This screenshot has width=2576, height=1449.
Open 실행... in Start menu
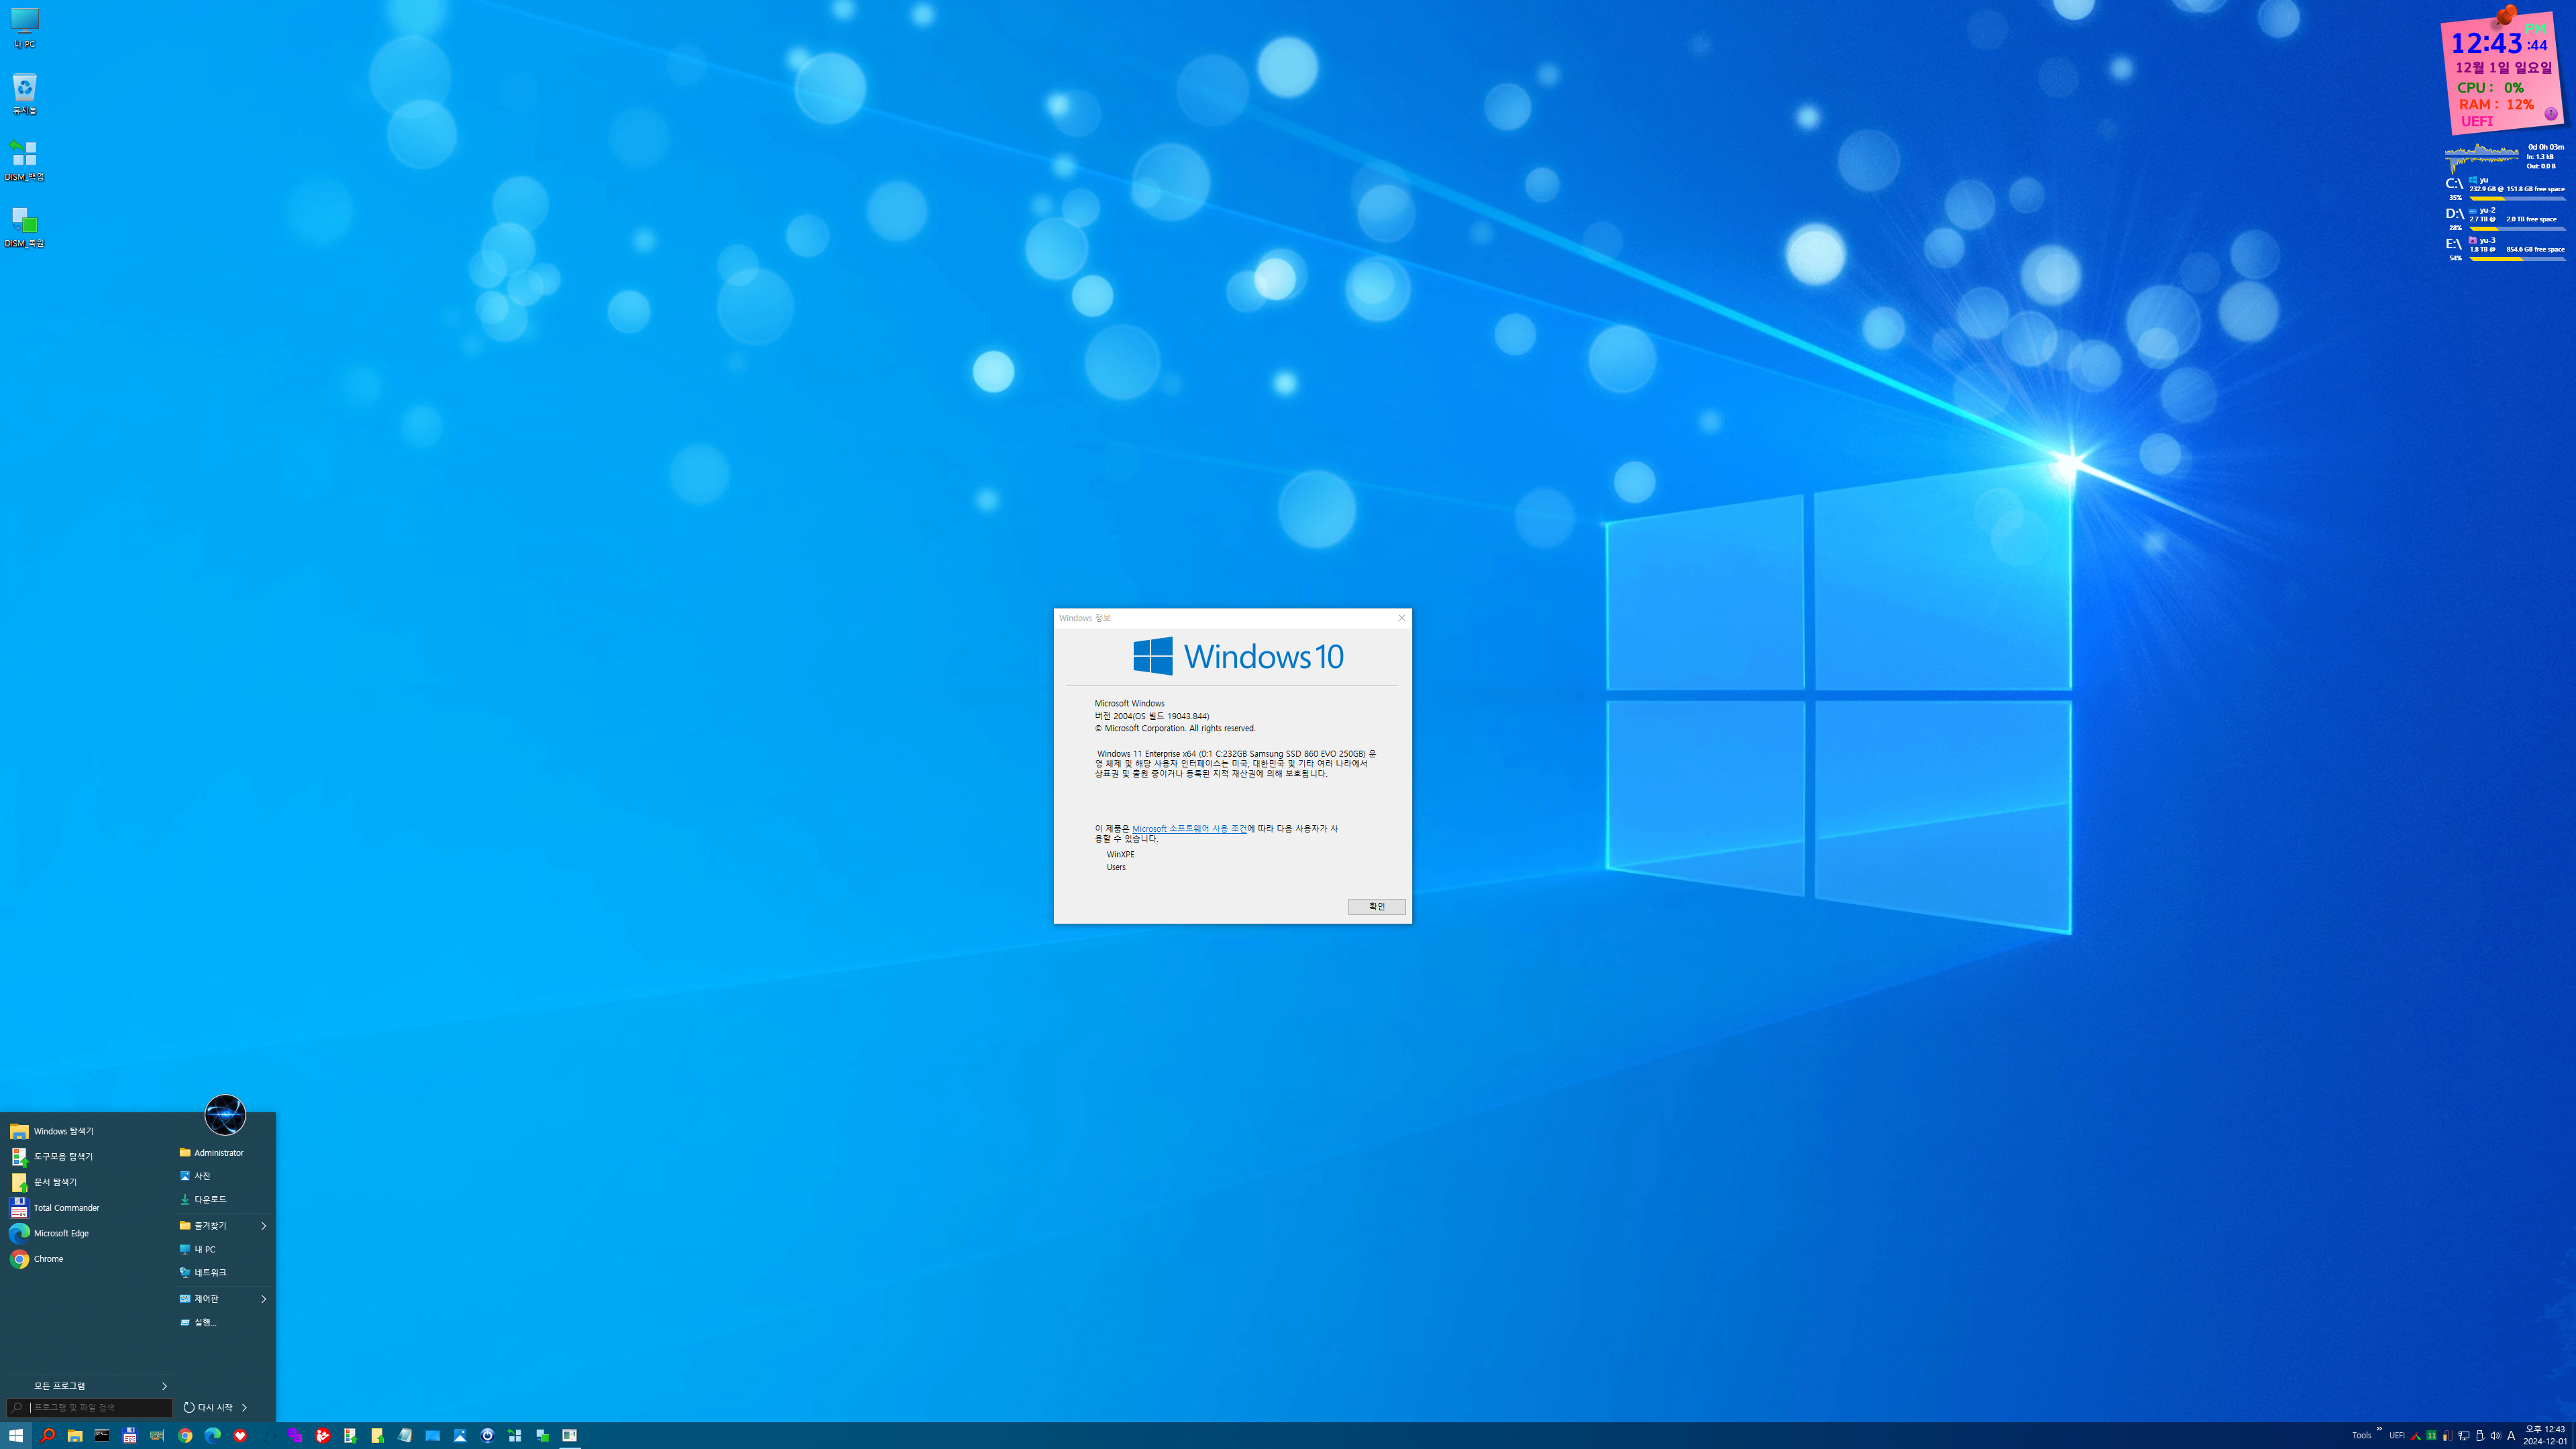pyautogui.click(x=224, y=1322)
